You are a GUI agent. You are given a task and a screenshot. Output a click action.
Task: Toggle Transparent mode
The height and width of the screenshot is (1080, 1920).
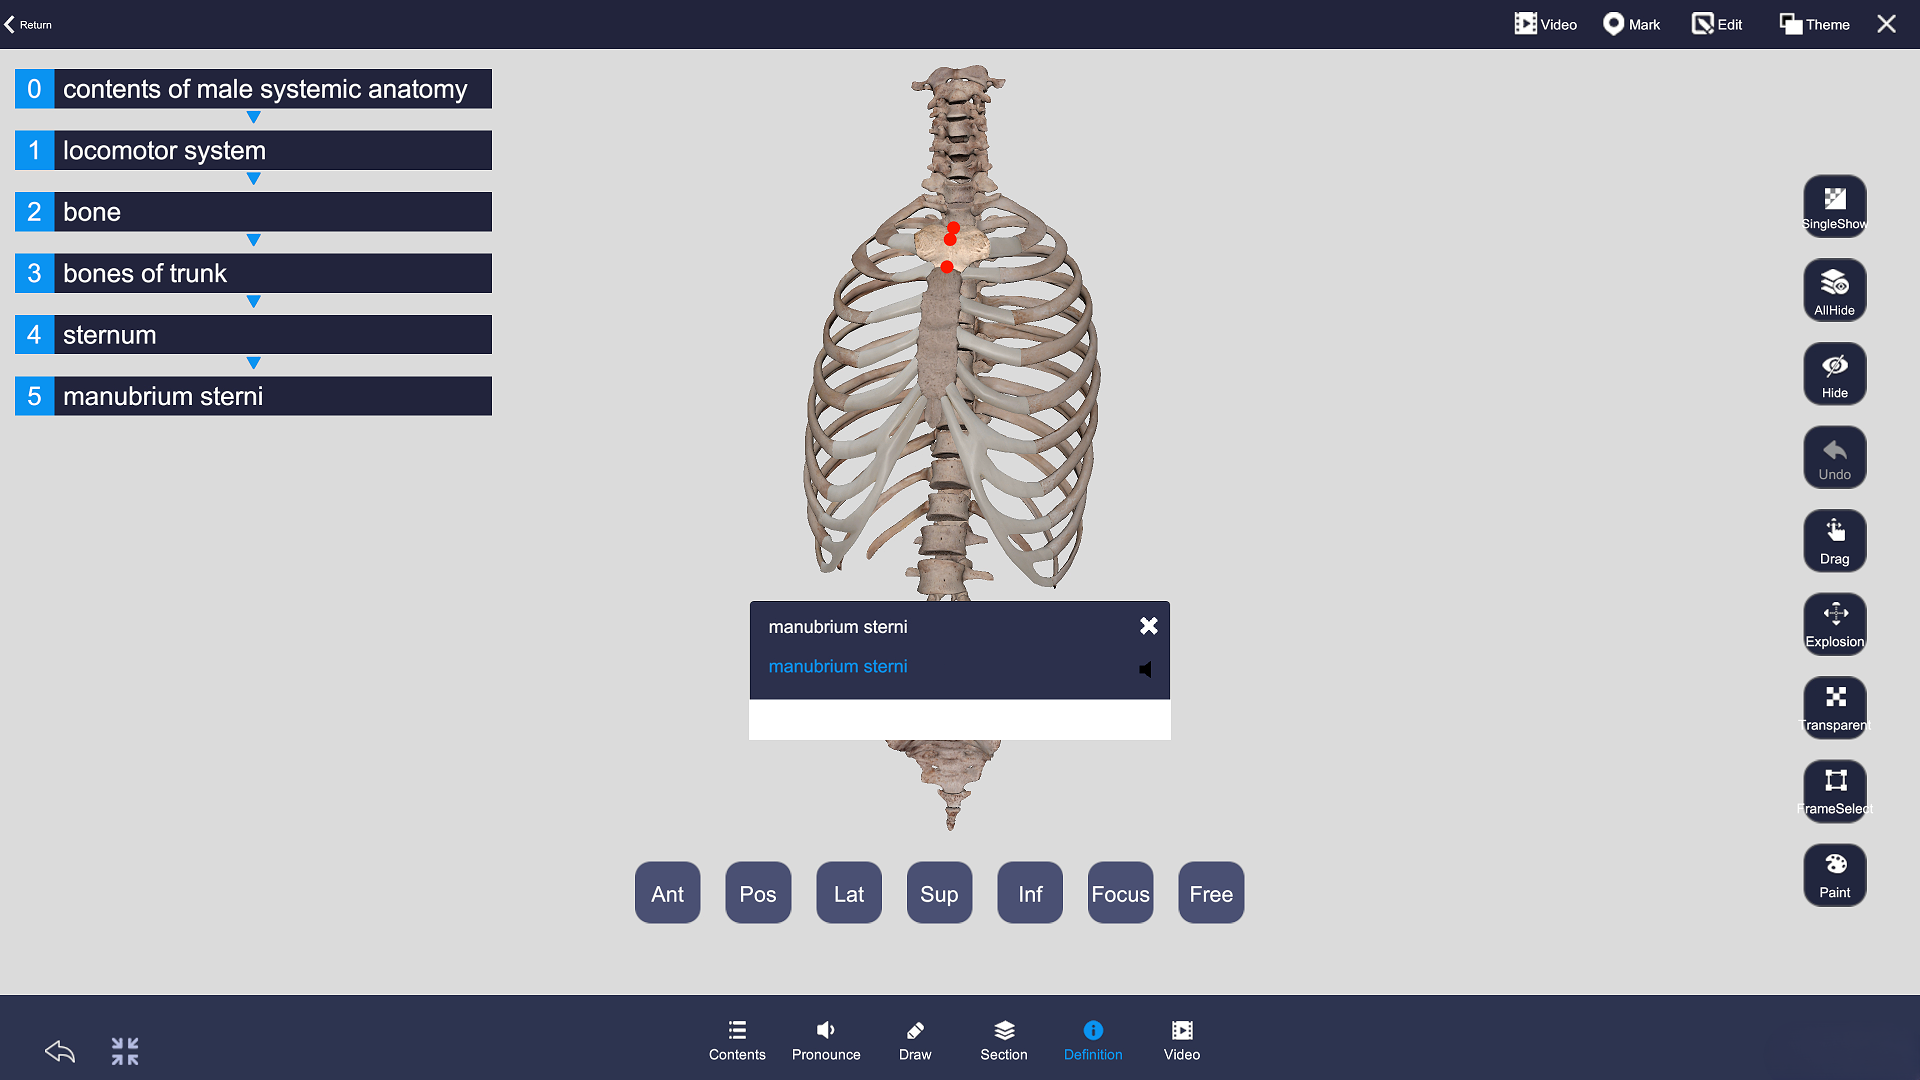[x=1834, y=708]
